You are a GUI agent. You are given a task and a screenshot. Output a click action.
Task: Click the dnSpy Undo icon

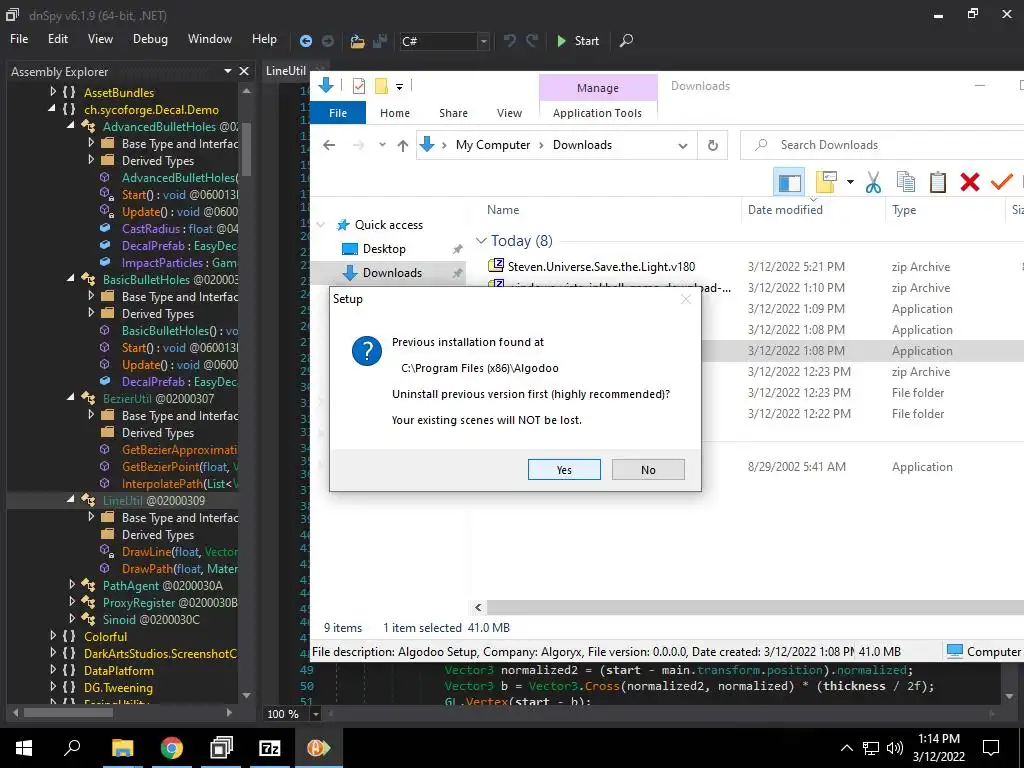[509, 41]
